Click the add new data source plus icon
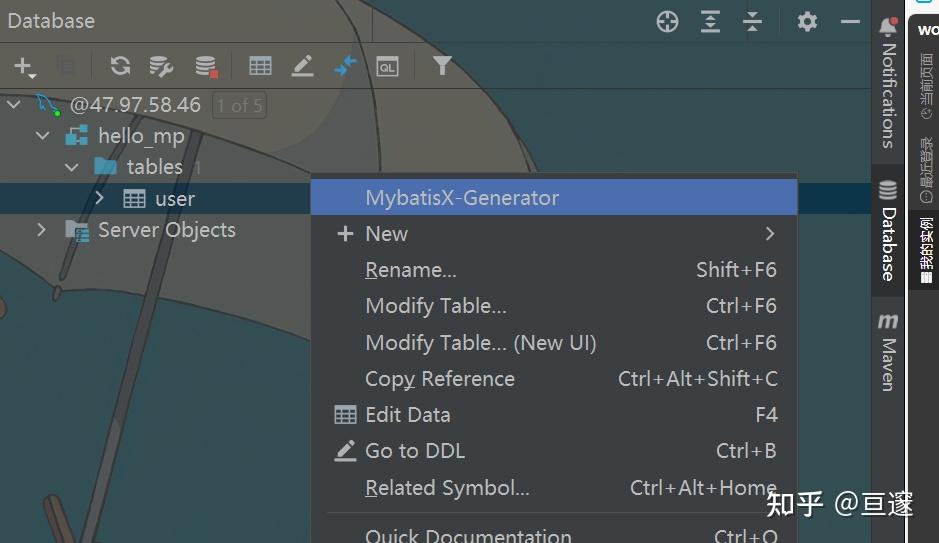 23,66
